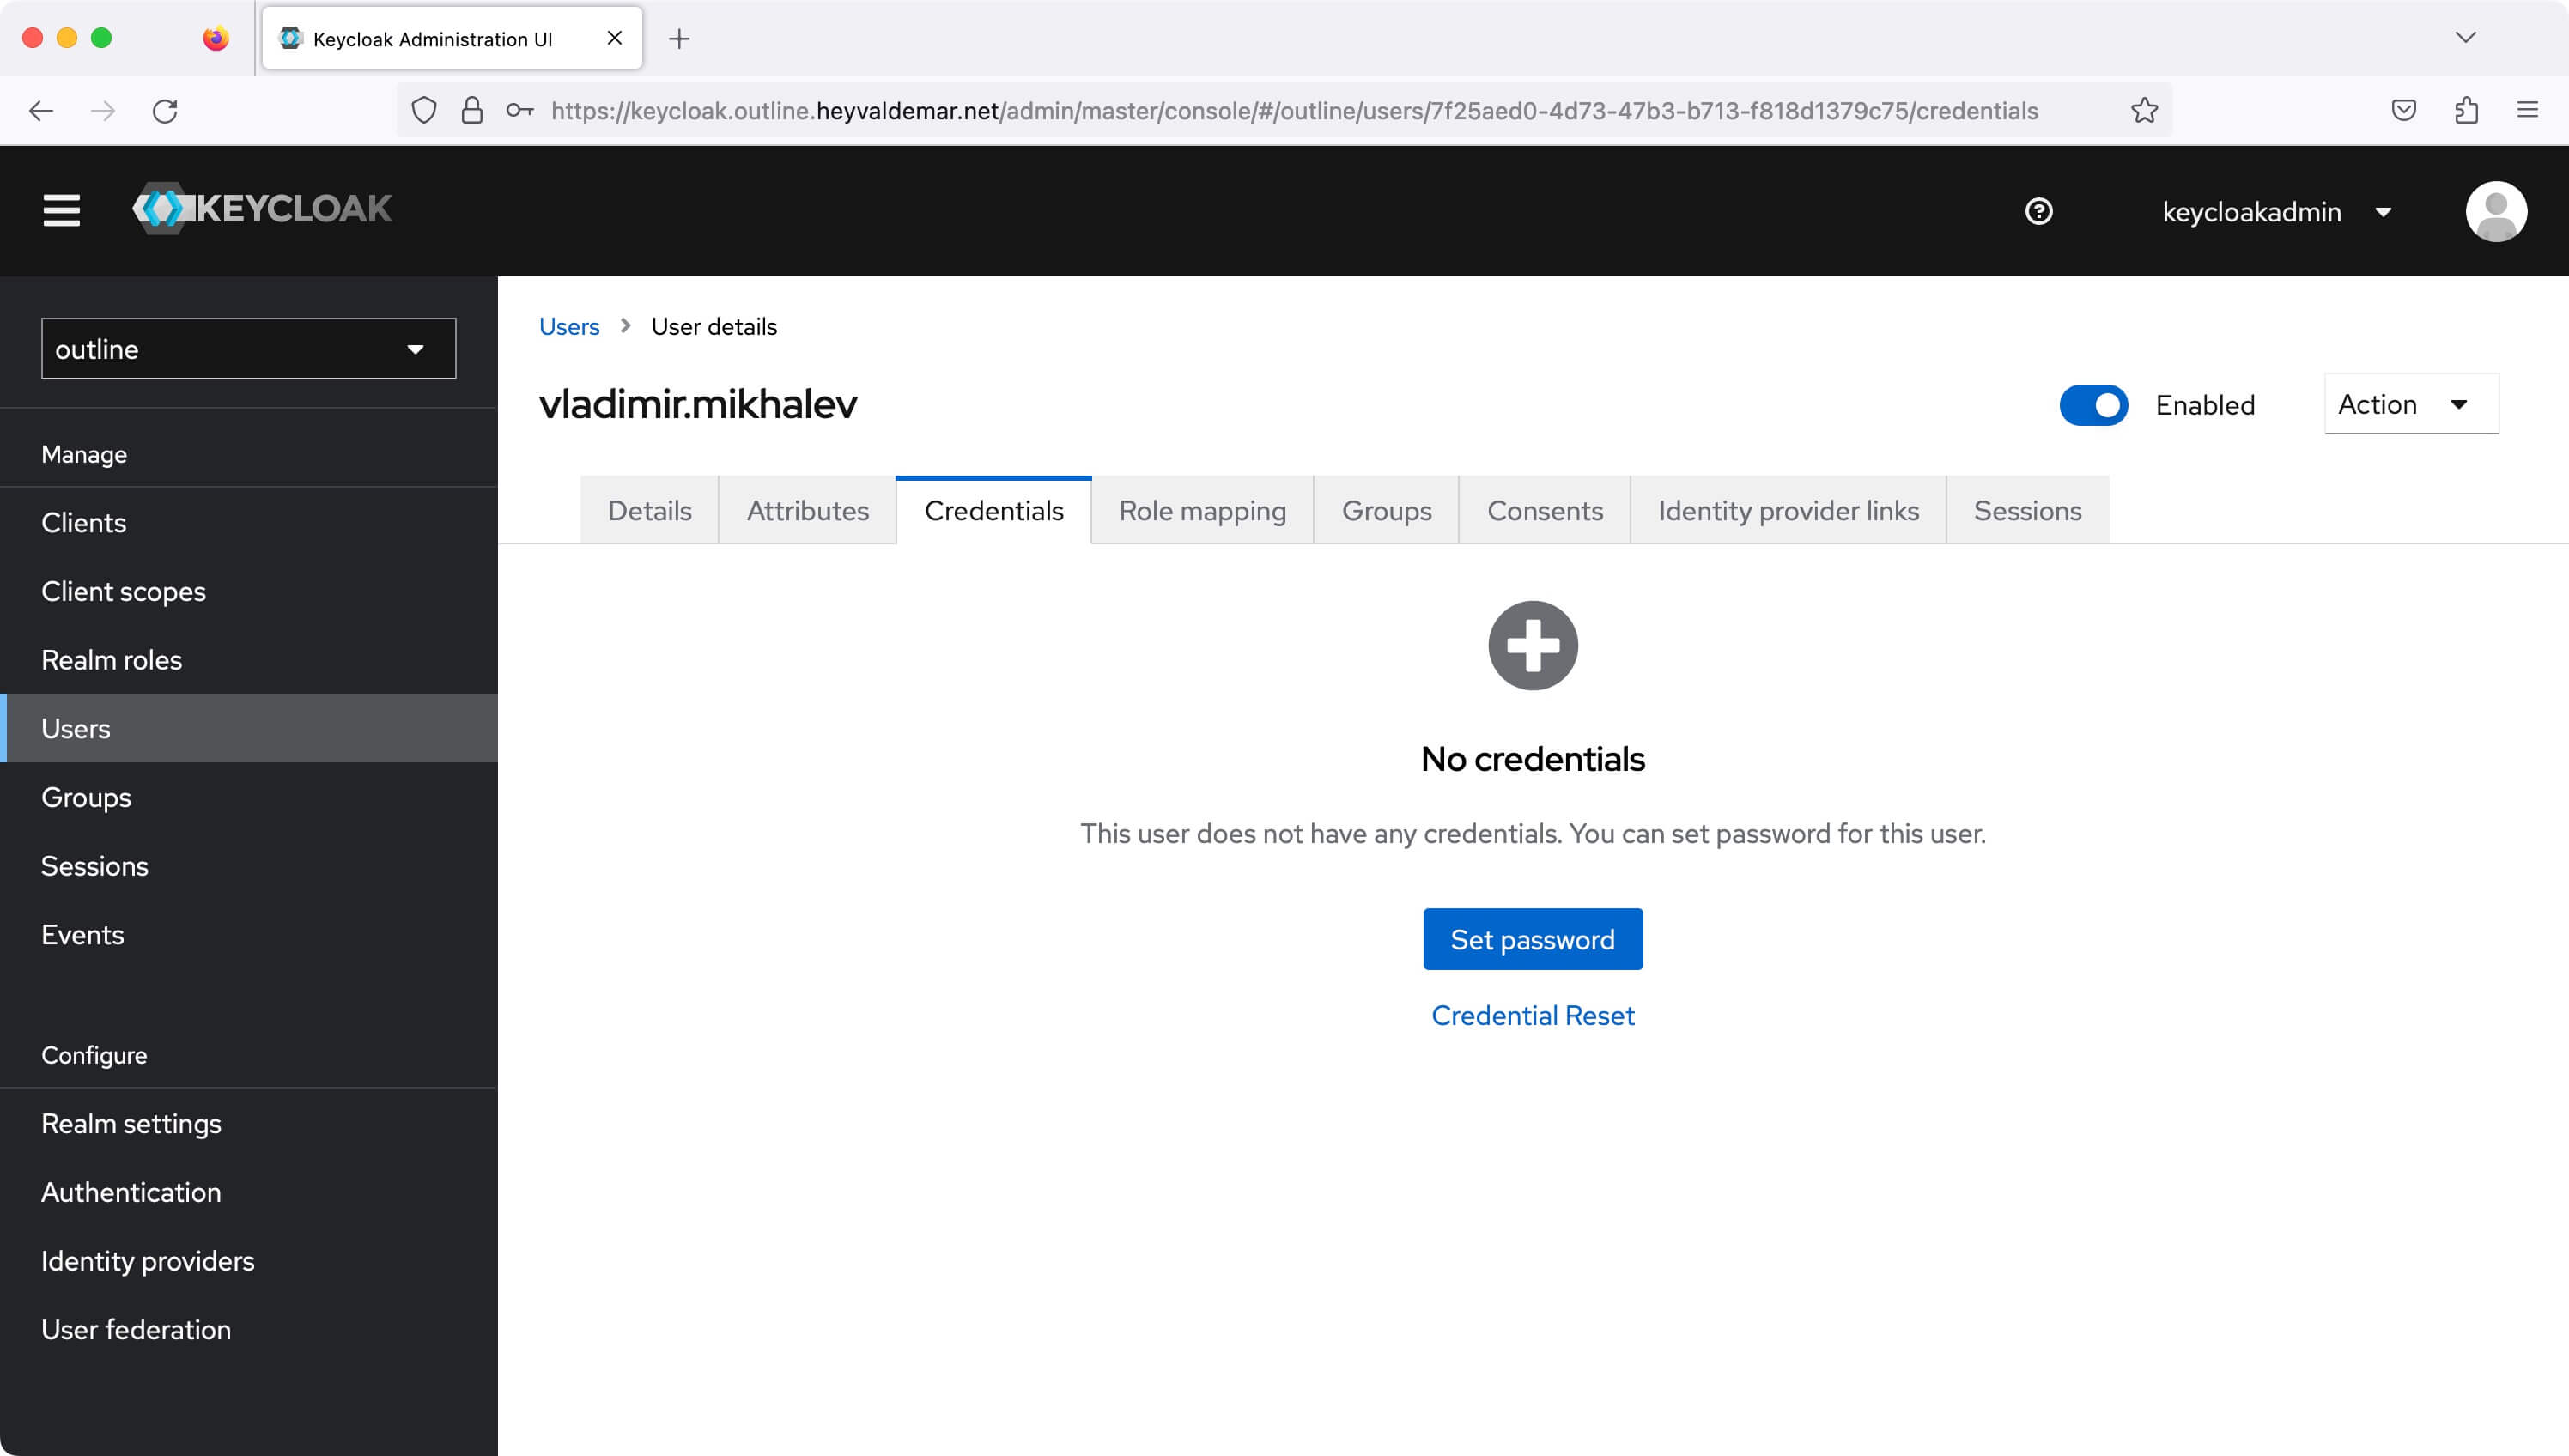Viewport: 2569px width, 1456px height.
Task: Switch to the Role mapping tab
Action: click(1201, 510)
